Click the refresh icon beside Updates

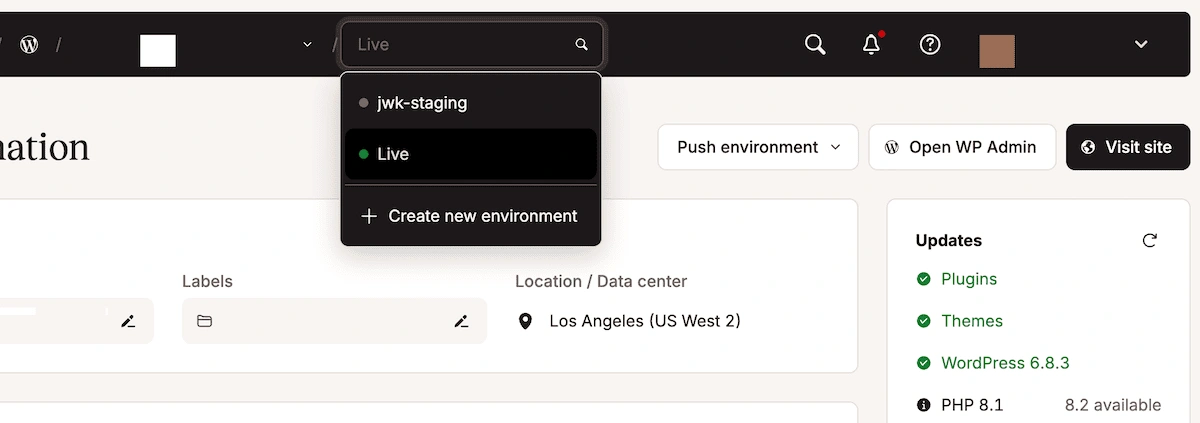point(1150,240)
